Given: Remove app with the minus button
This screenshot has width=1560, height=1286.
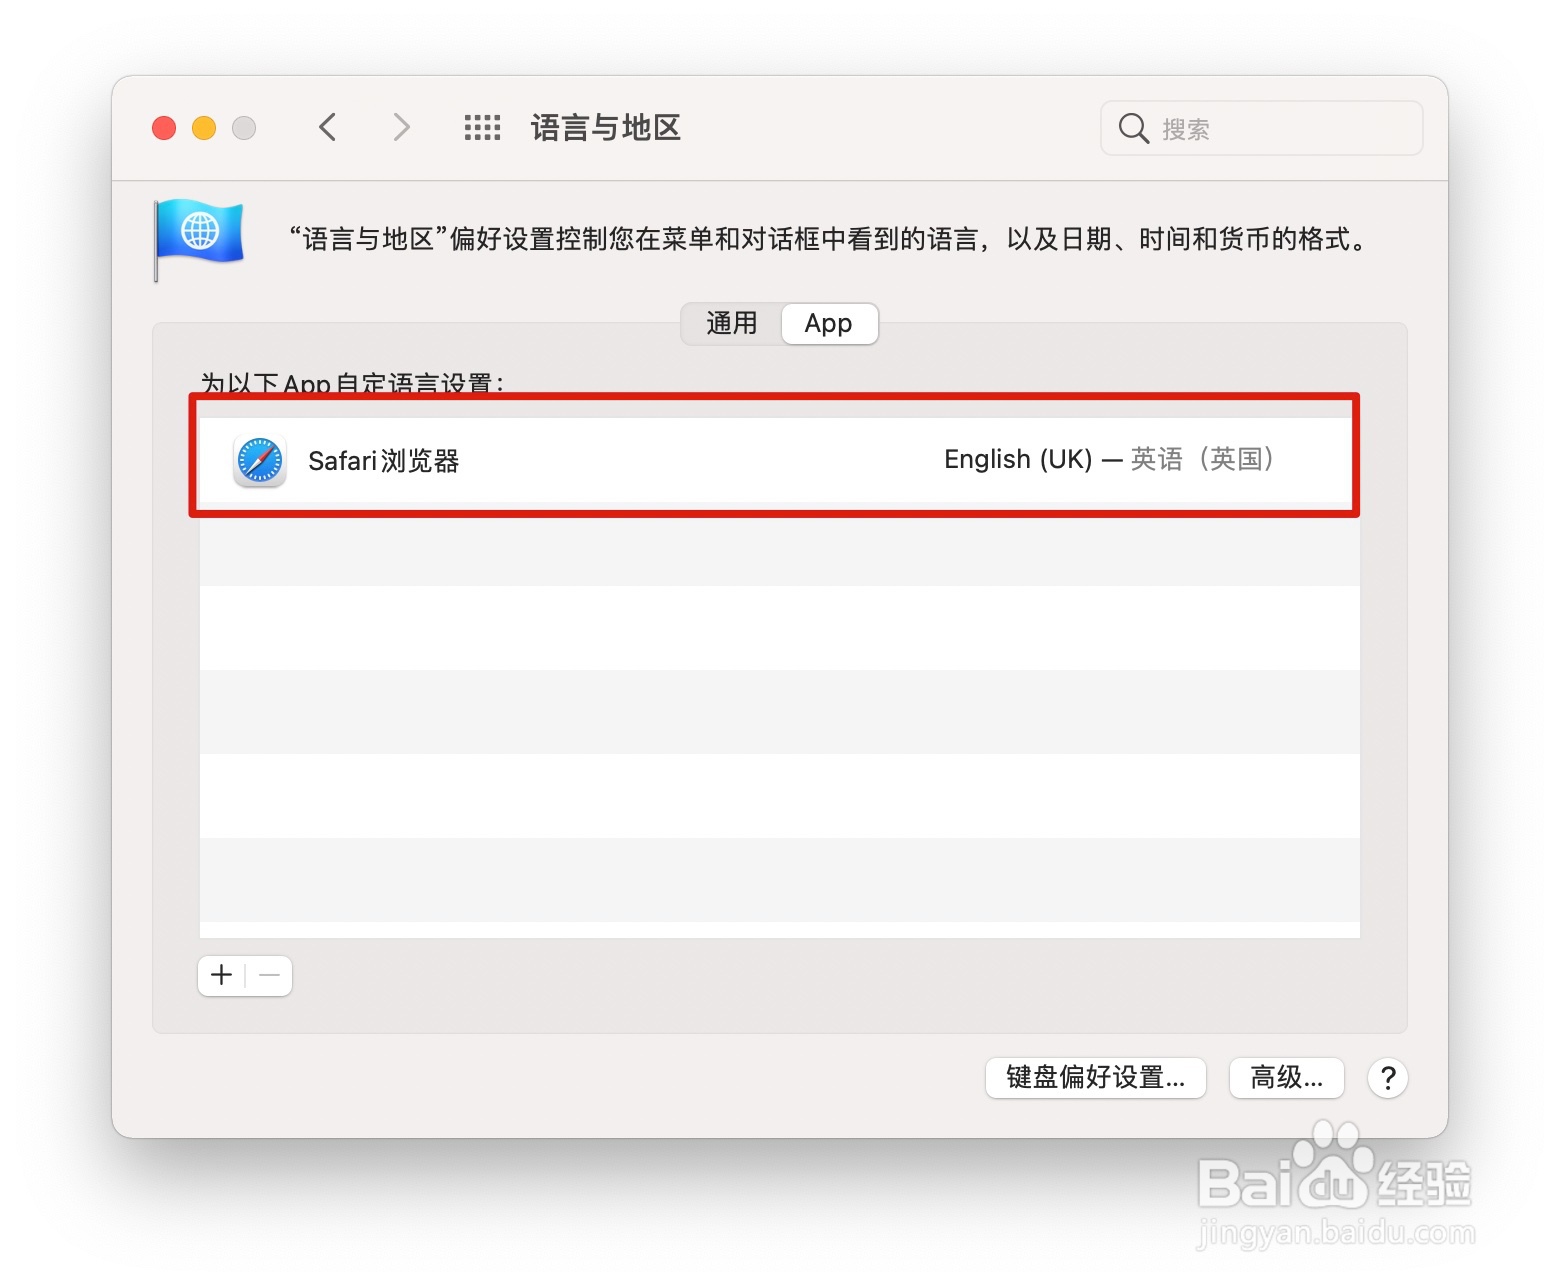Looking at the screenshot, I should [x=269, y=975].
